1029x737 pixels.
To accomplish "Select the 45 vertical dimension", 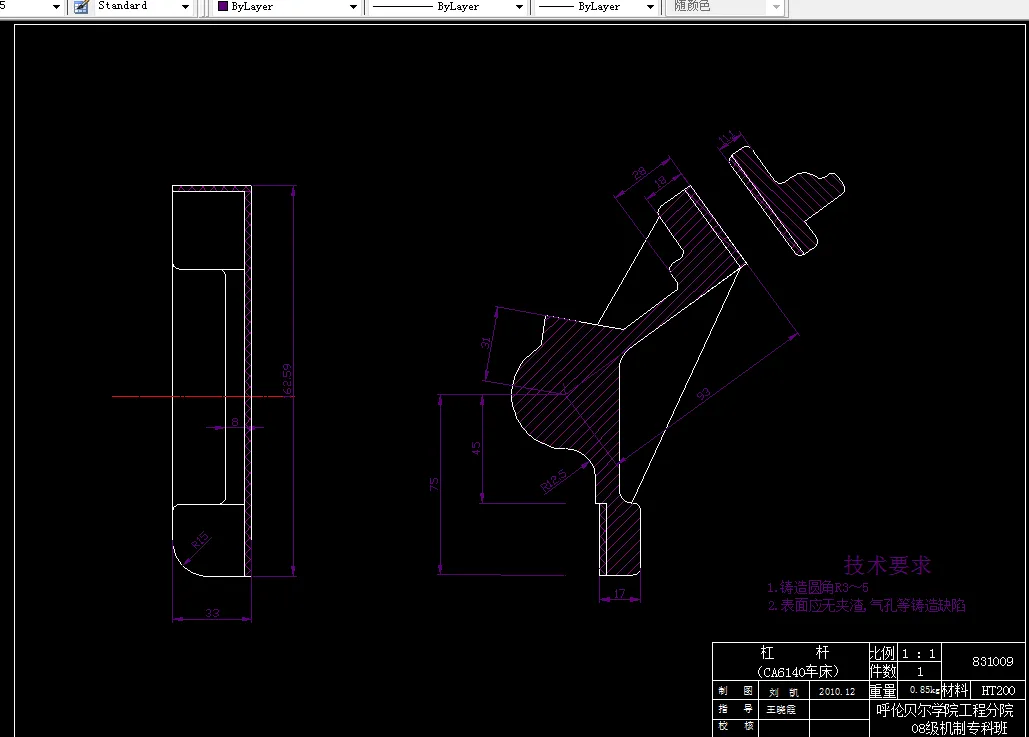I will tap(476, 449).
